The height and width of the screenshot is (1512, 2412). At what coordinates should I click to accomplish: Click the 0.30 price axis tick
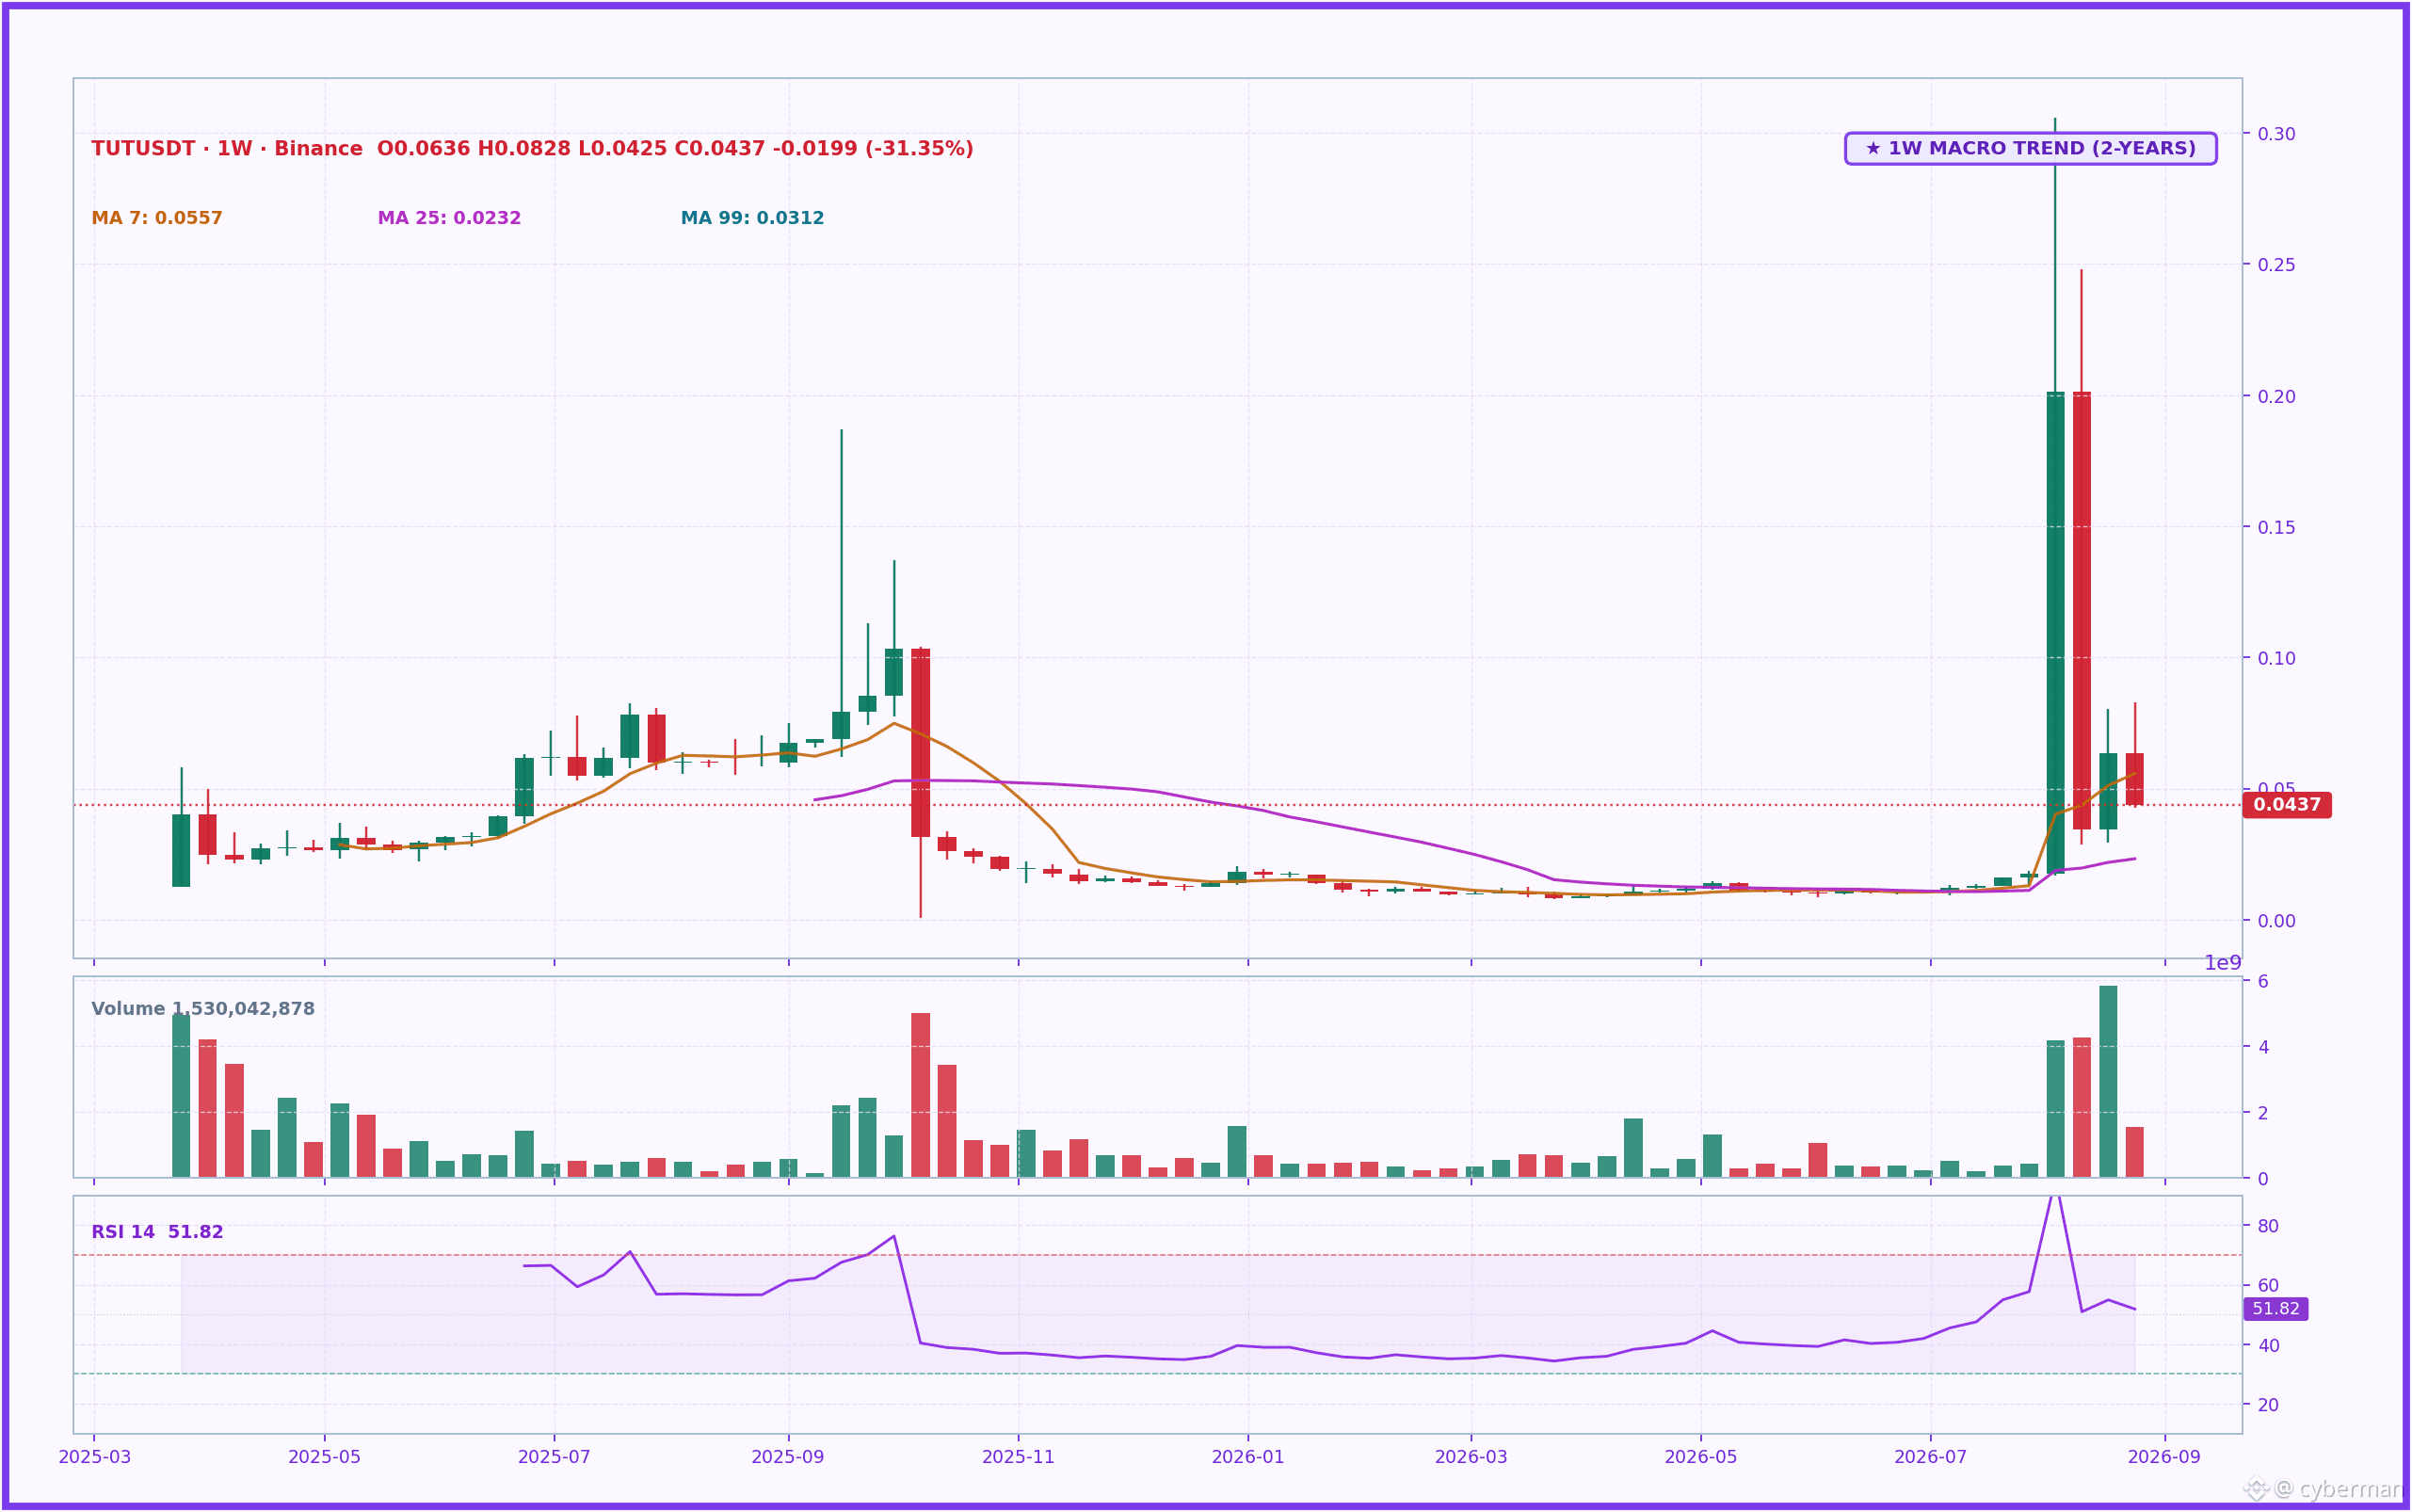tap(2277, 134)
